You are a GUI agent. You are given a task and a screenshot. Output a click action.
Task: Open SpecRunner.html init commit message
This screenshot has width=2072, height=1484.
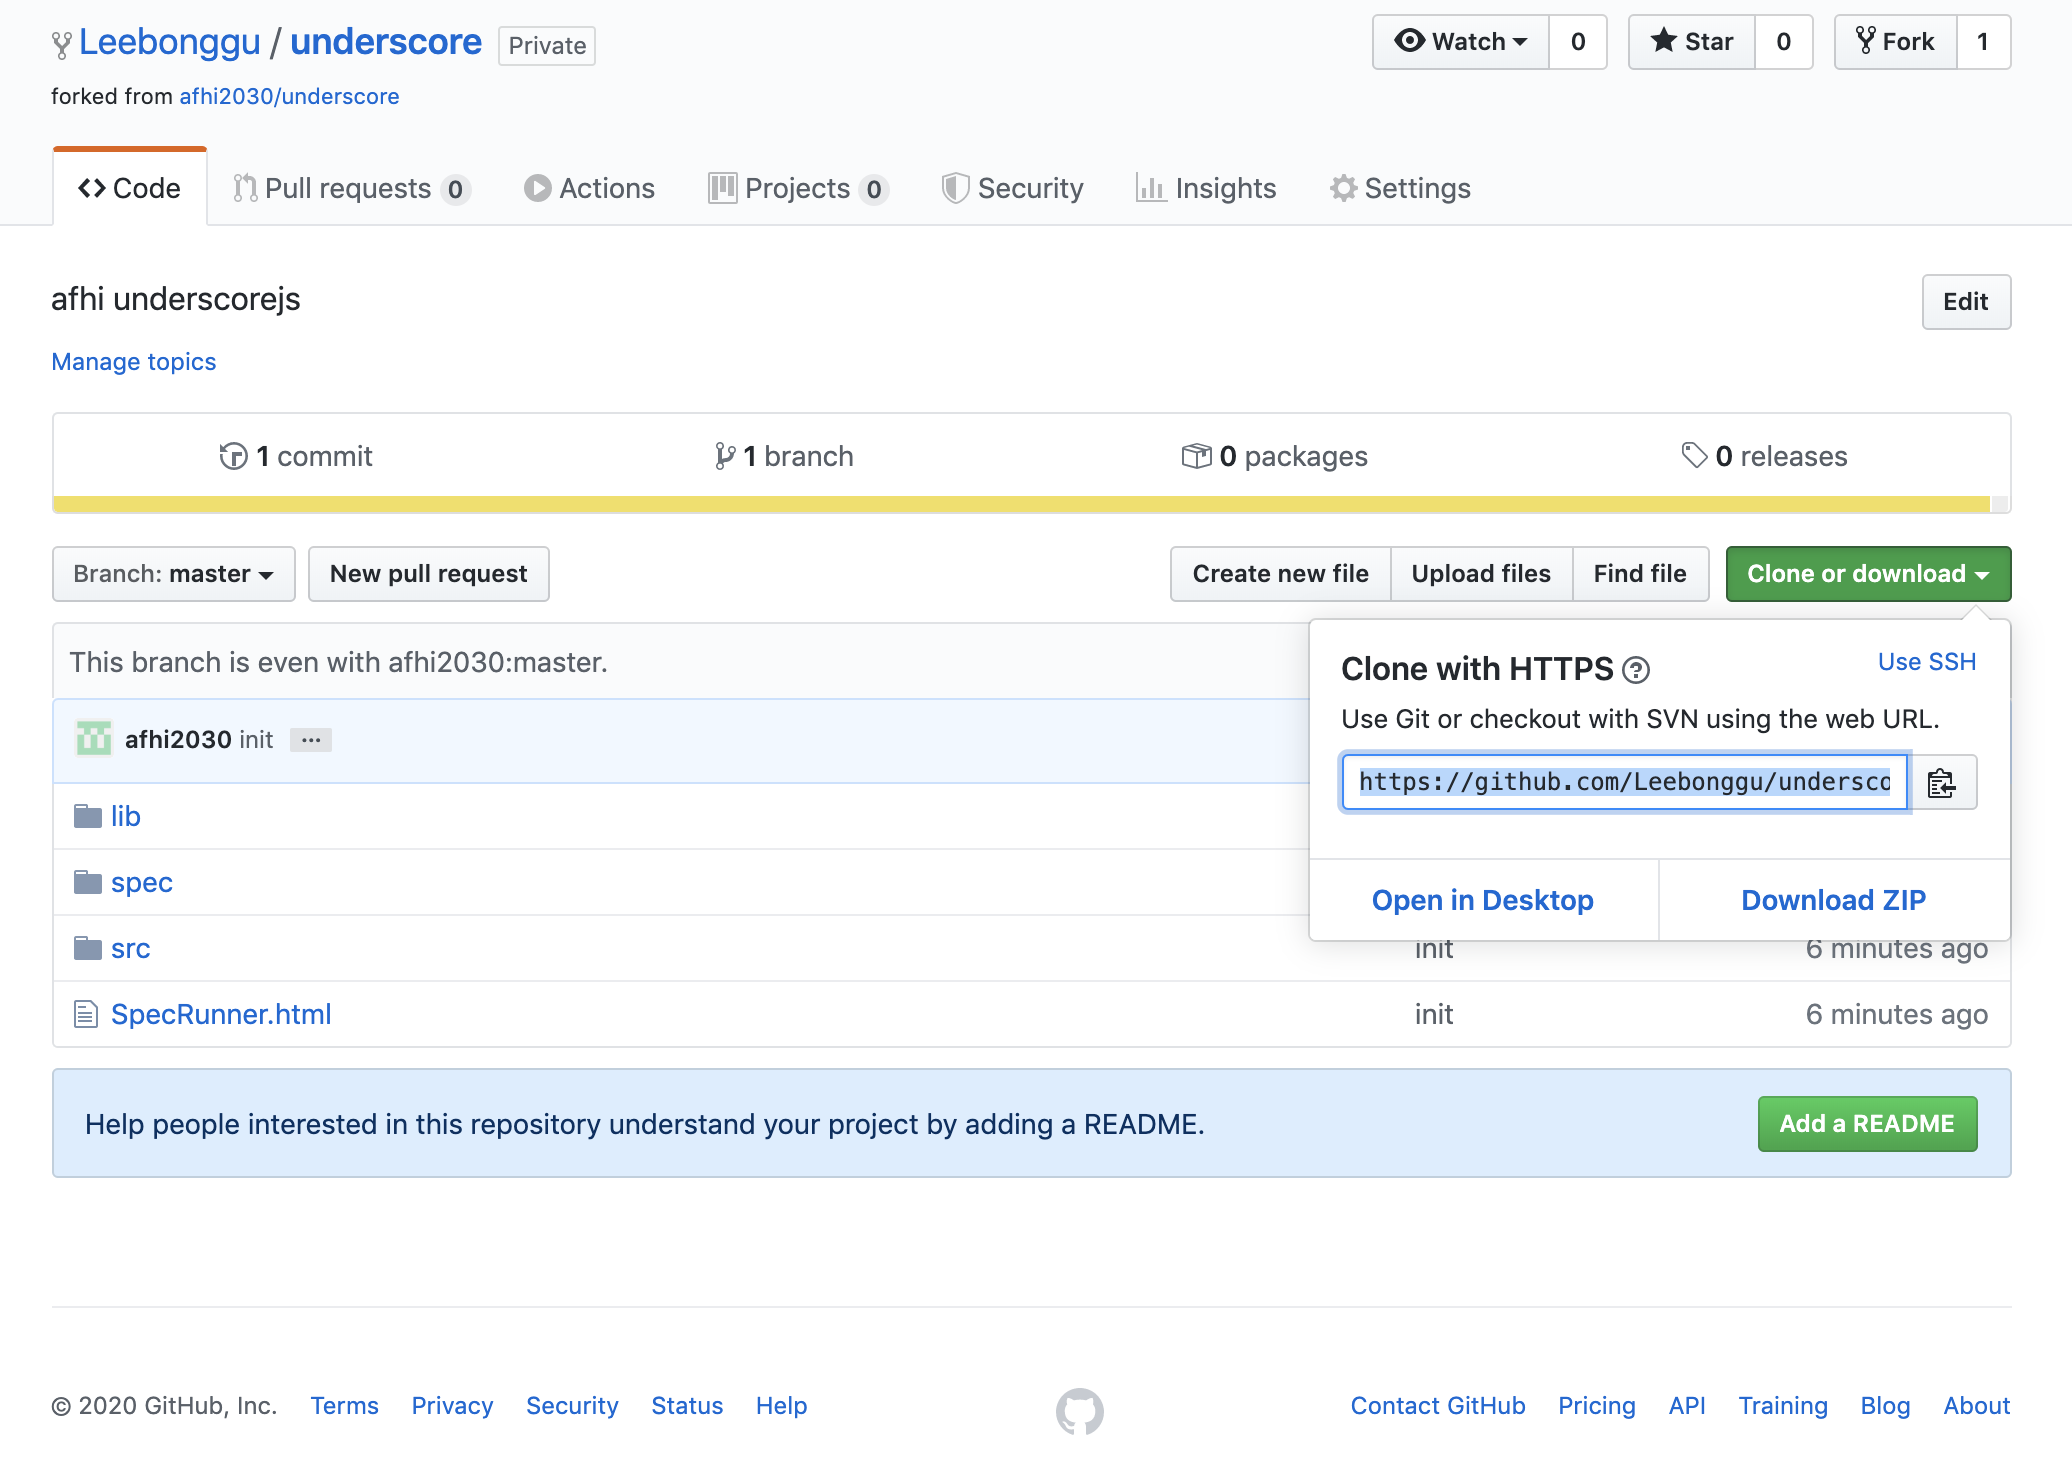(1434, 1014)
